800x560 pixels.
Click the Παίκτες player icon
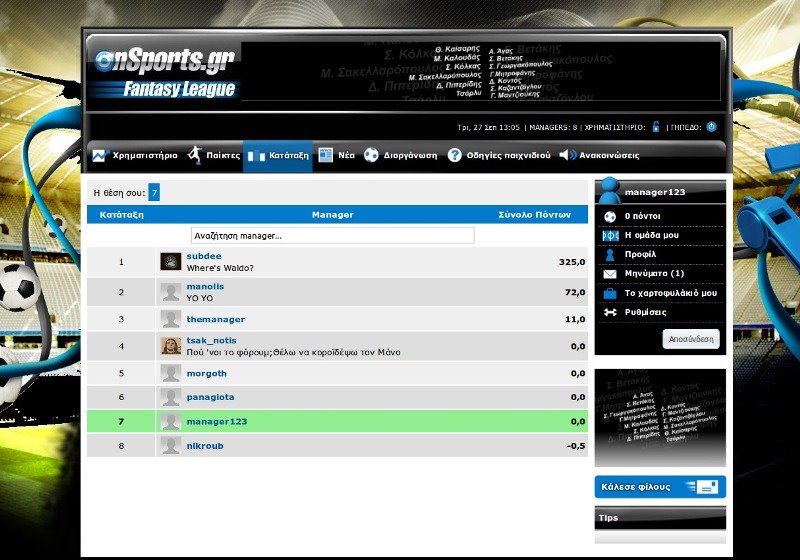tap(194, 156)
